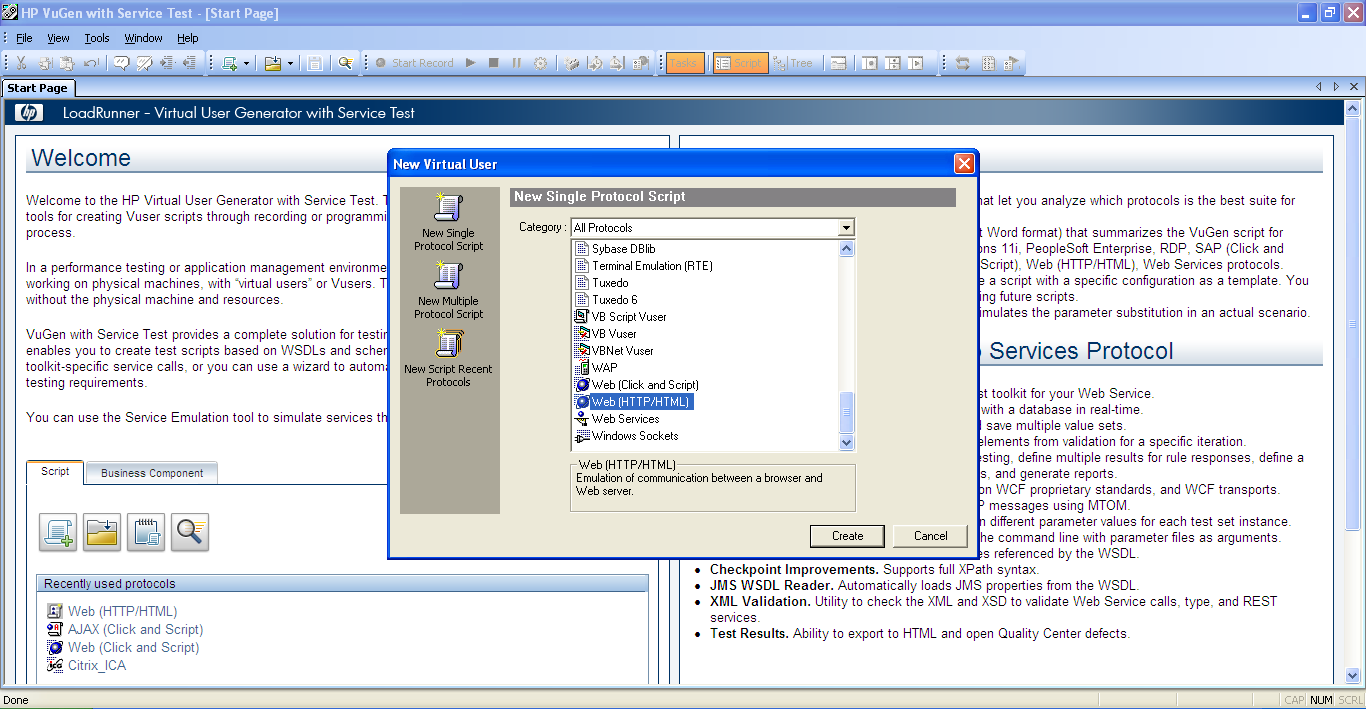Click the Create button
Viewport: 1366px width, 709px height.
pos(847,536)
